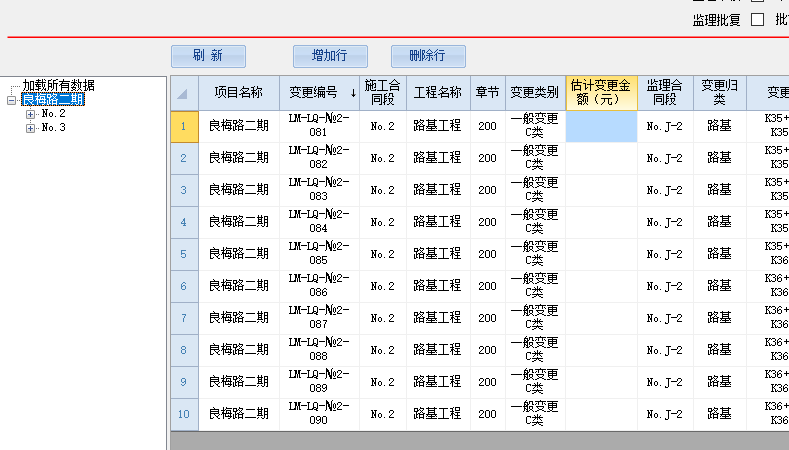
Task: Click the LM-LQ-№2-088 cell
Action: (319, 350)
